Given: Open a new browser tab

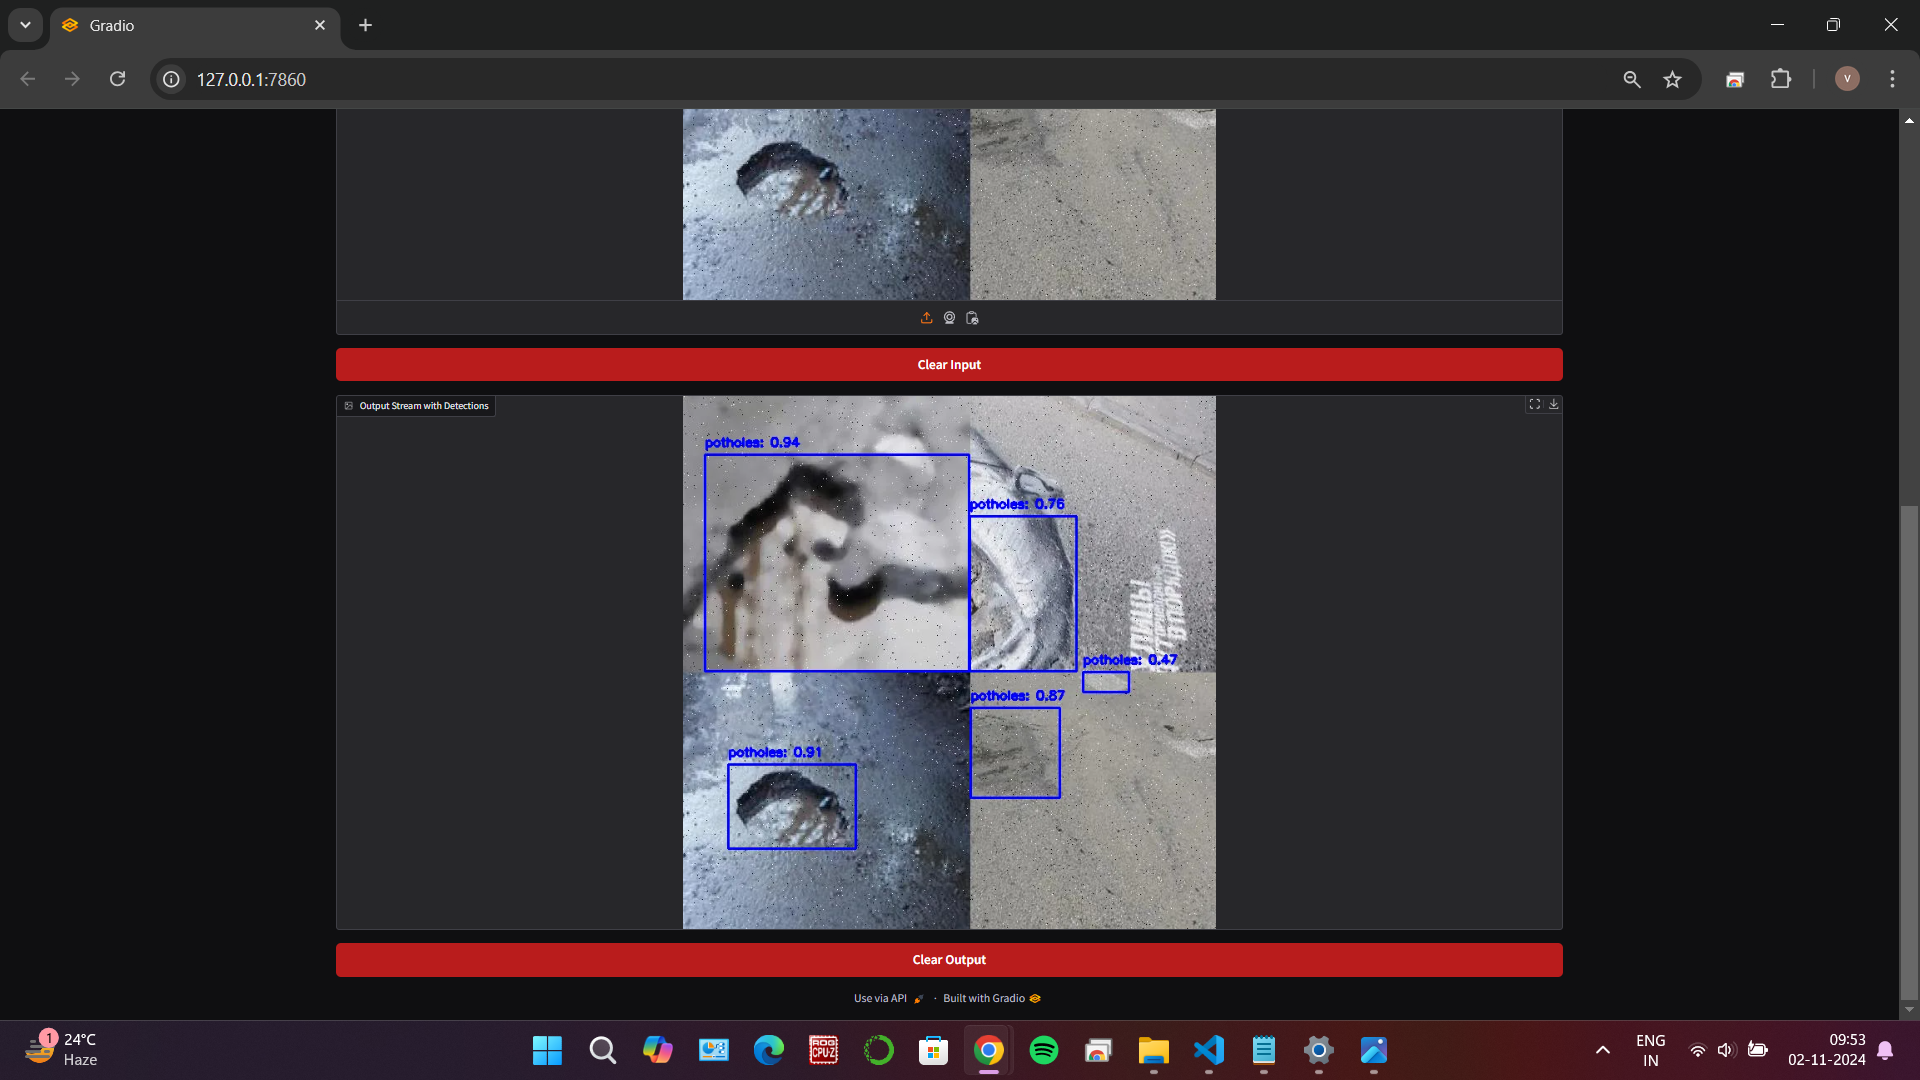Looking at the screenshot, I should pos(365,25).
